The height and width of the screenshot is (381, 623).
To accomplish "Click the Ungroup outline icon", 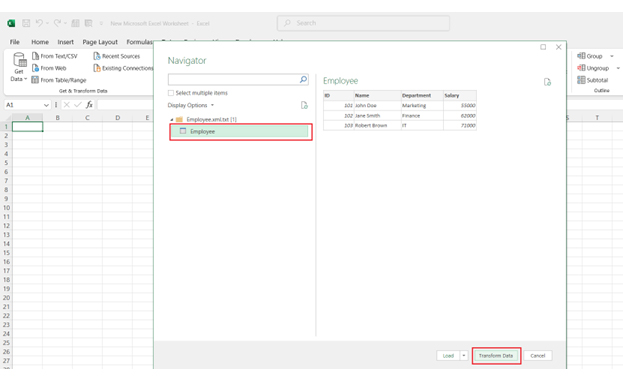I will click(581, 68).
